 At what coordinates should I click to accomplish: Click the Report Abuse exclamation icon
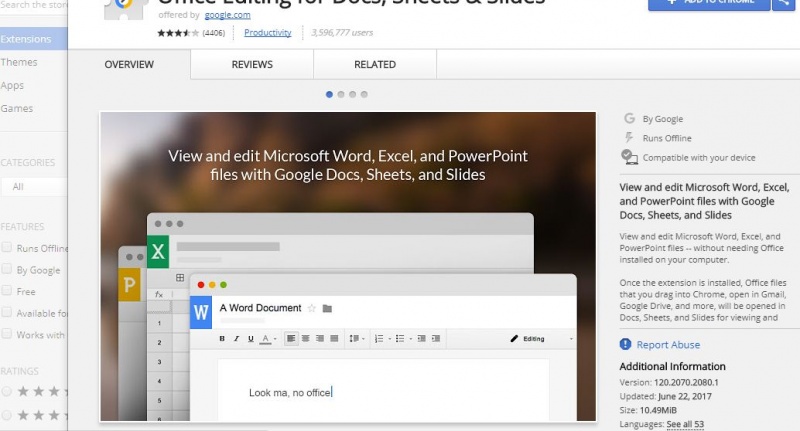point(626,344)
